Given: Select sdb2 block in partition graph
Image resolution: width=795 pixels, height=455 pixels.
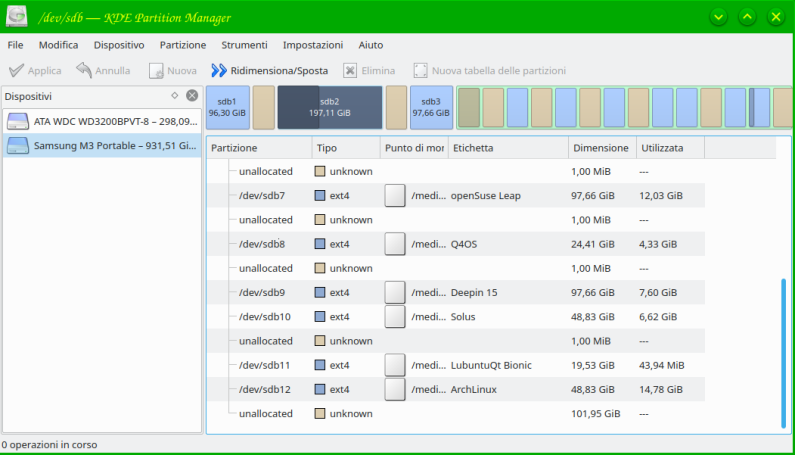Looking at the screenshot, I should click(x=330, y=107).
